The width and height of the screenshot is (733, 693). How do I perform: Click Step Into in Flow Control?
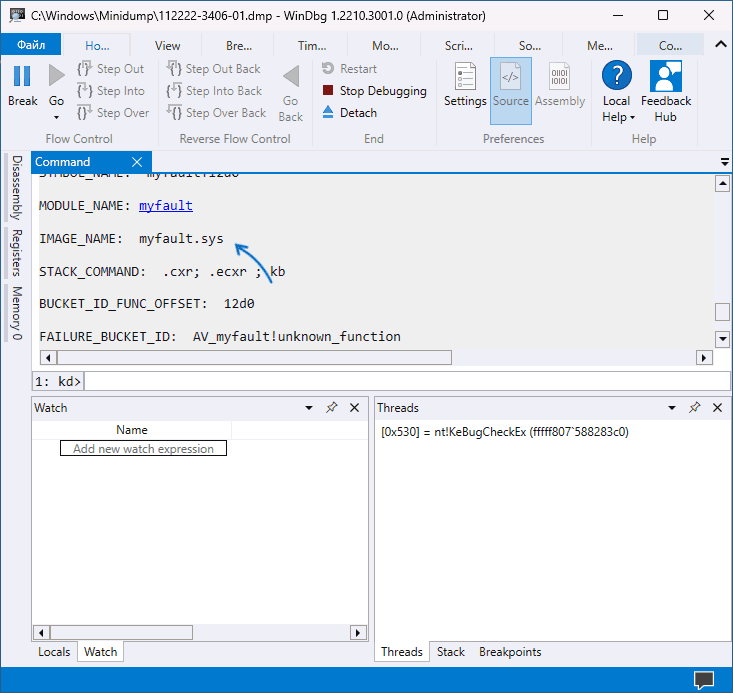click(111, 91)
